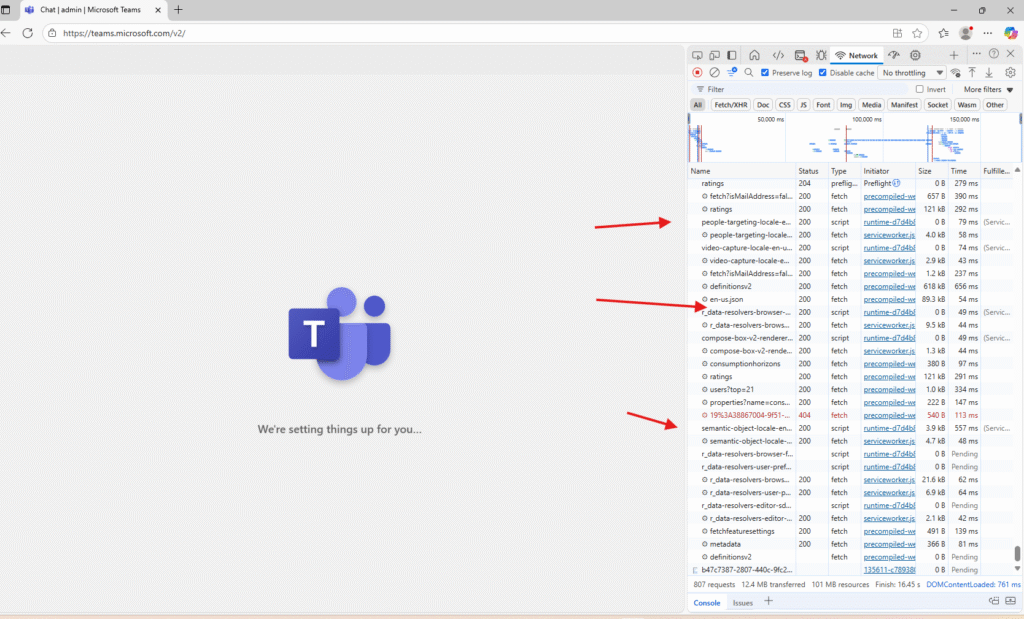Image resolution: width=1024 pixels, height=619 pixels.
Task: Open the Sources panel bug icon
Action: pyautogui.click(x=820, y=55)
